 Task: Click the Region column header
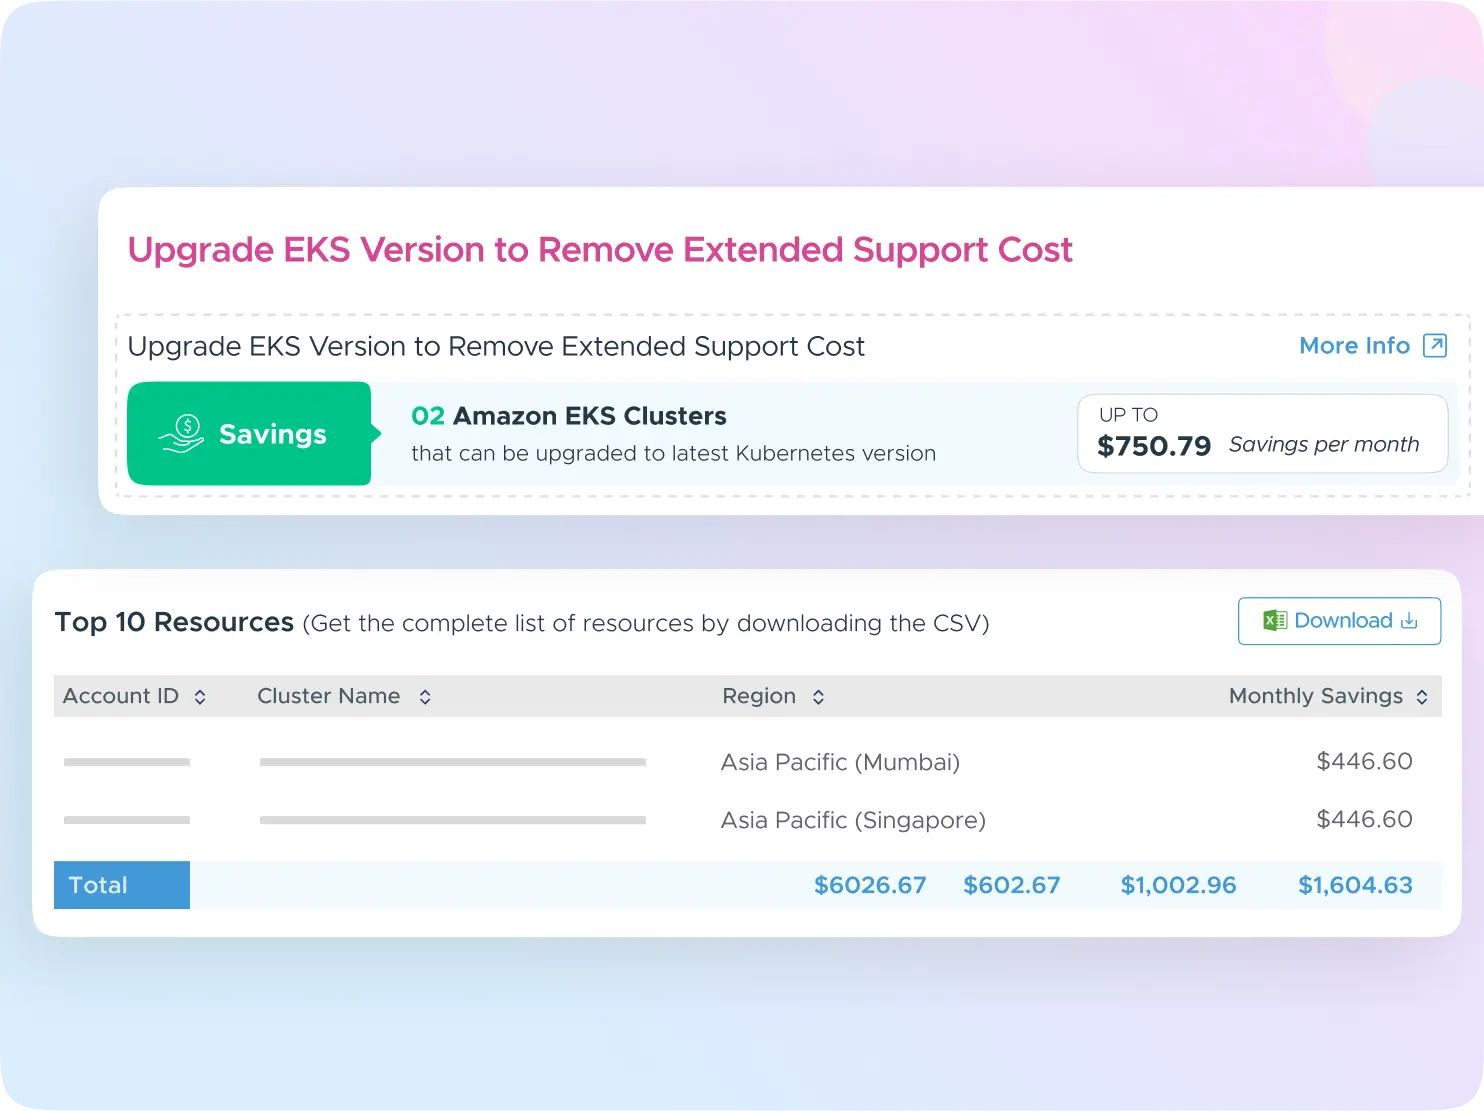pos(759,696)
